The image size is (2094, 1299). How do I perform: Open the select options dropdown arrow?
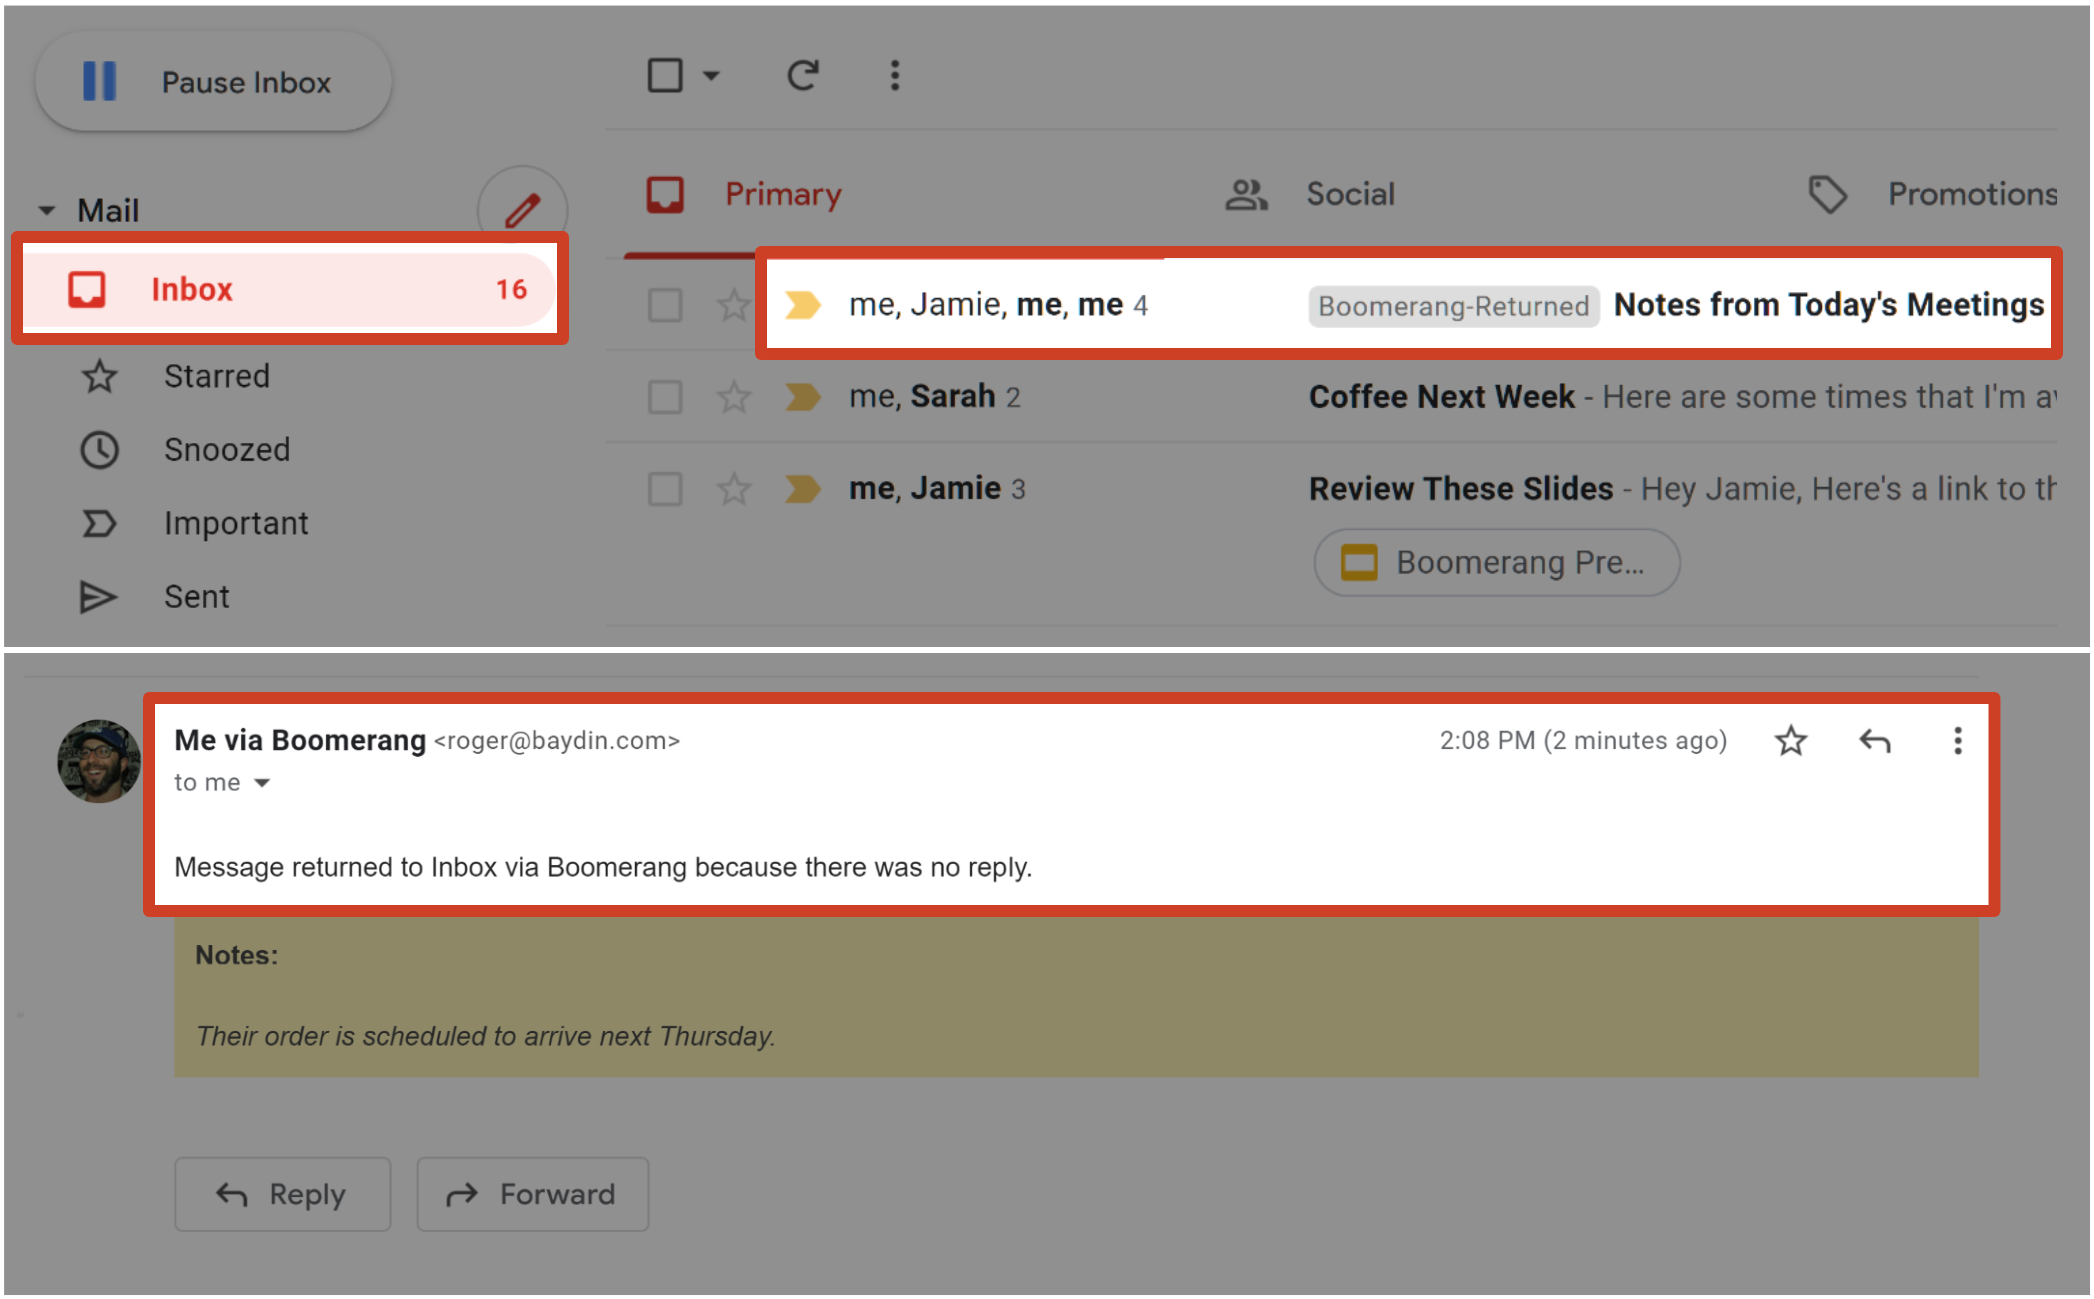(x=711, y=76)
